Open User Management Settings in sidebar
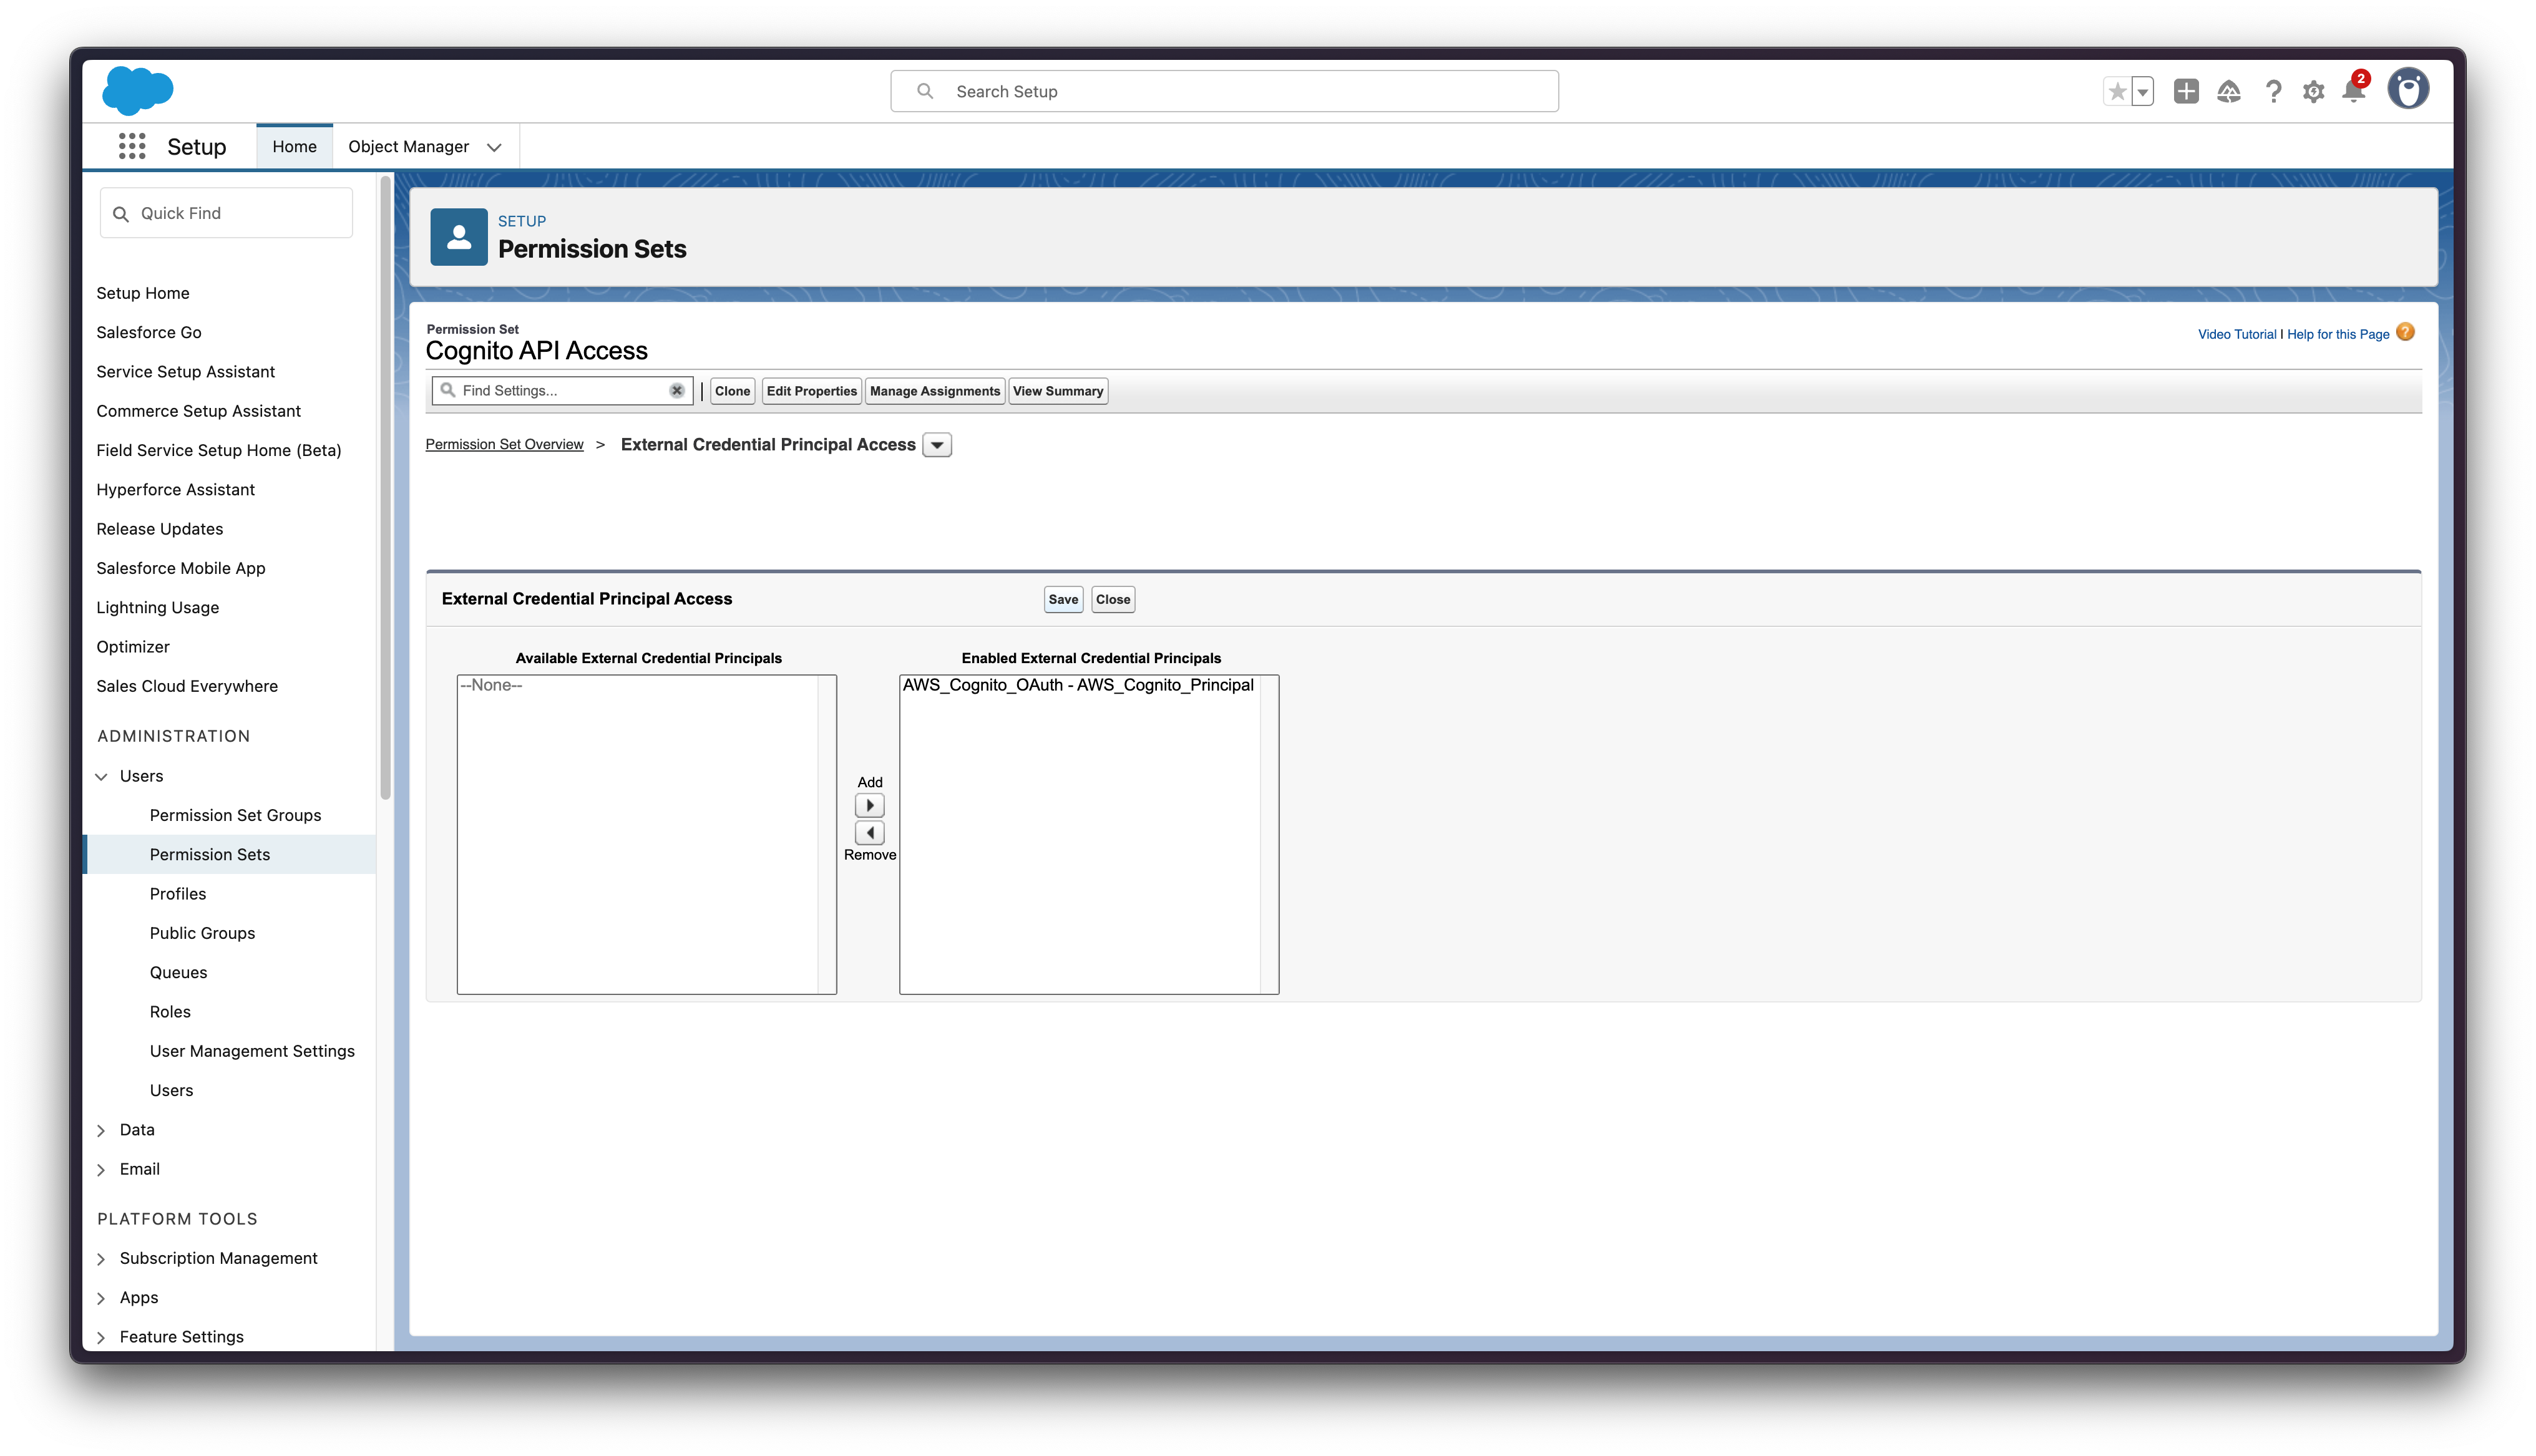This screenshot has width=2536, height=1456. point(252,1052)
